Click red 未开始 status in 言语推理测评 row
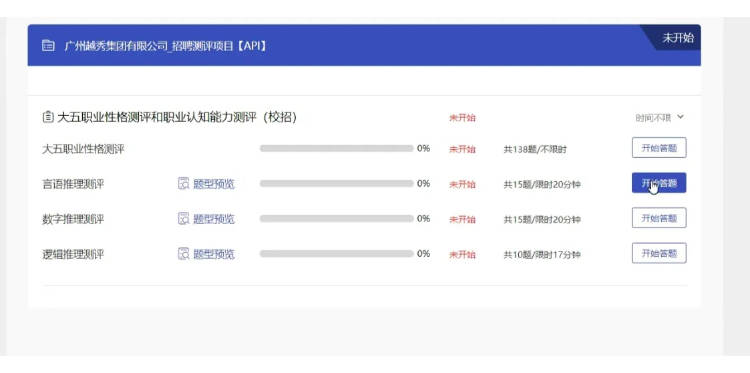Screen dimensions: 750x373 [462, 185]
